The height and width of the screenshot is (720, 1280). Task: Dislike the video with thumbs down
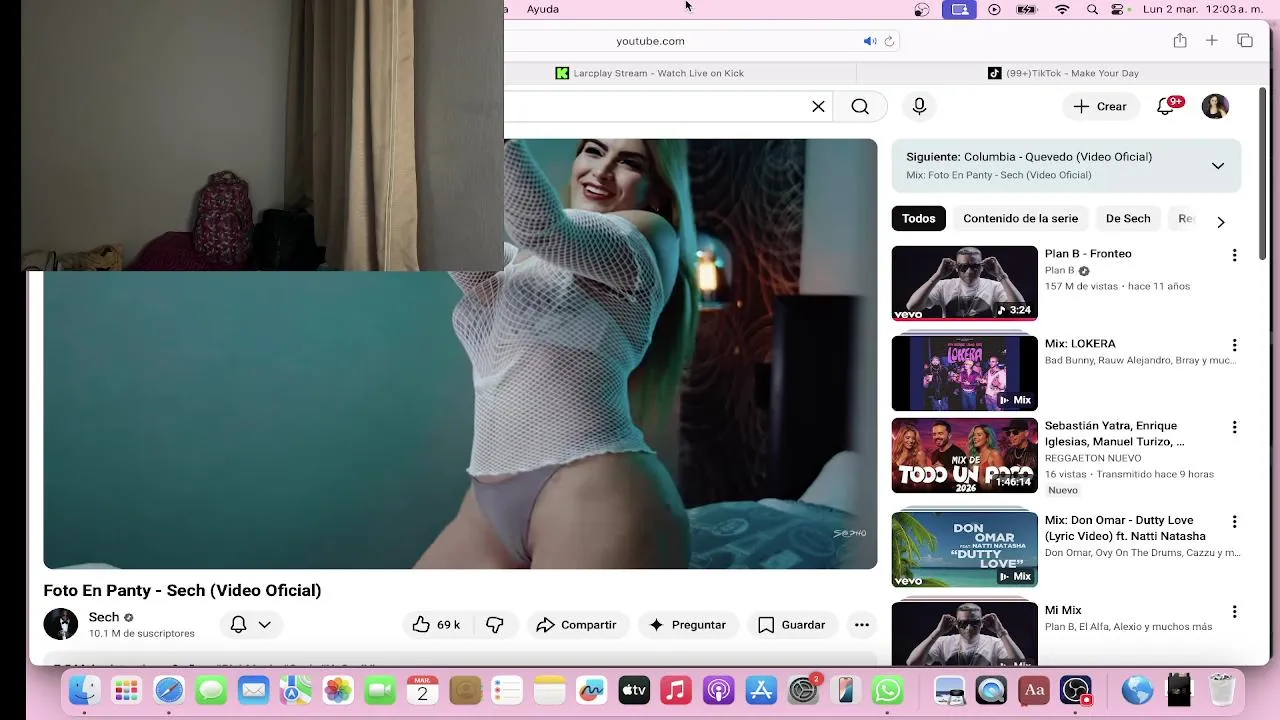(x=495, y=624)
